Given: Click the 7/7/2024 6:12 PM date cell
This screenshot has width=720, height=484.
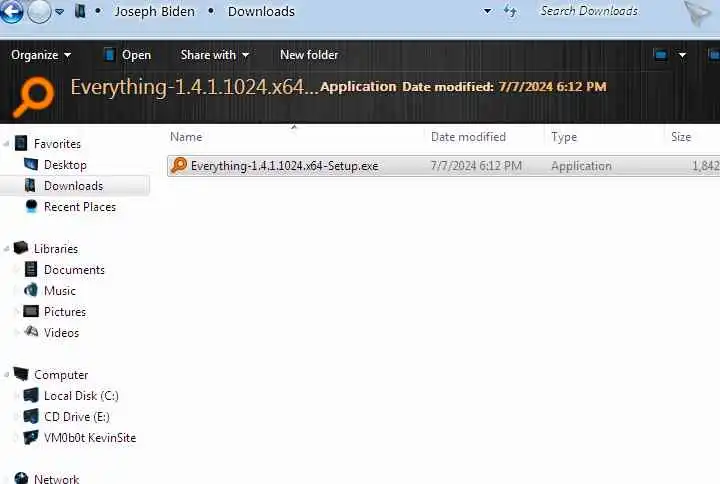Looking at the screenshot, I should 476,166.
